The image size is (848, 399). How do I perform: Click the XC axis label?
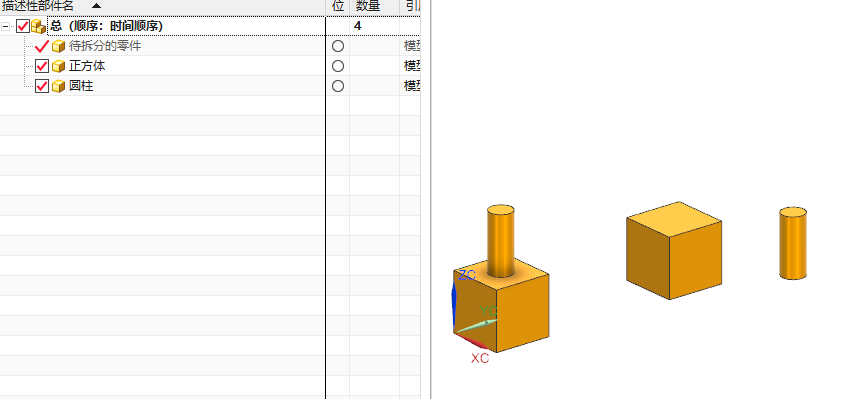tap(480, 358)
